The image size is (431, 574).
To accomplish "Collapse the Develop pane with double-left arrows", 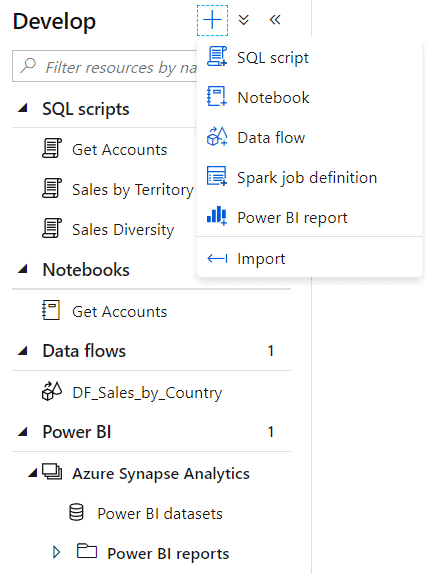I will [x=275, y=20].
